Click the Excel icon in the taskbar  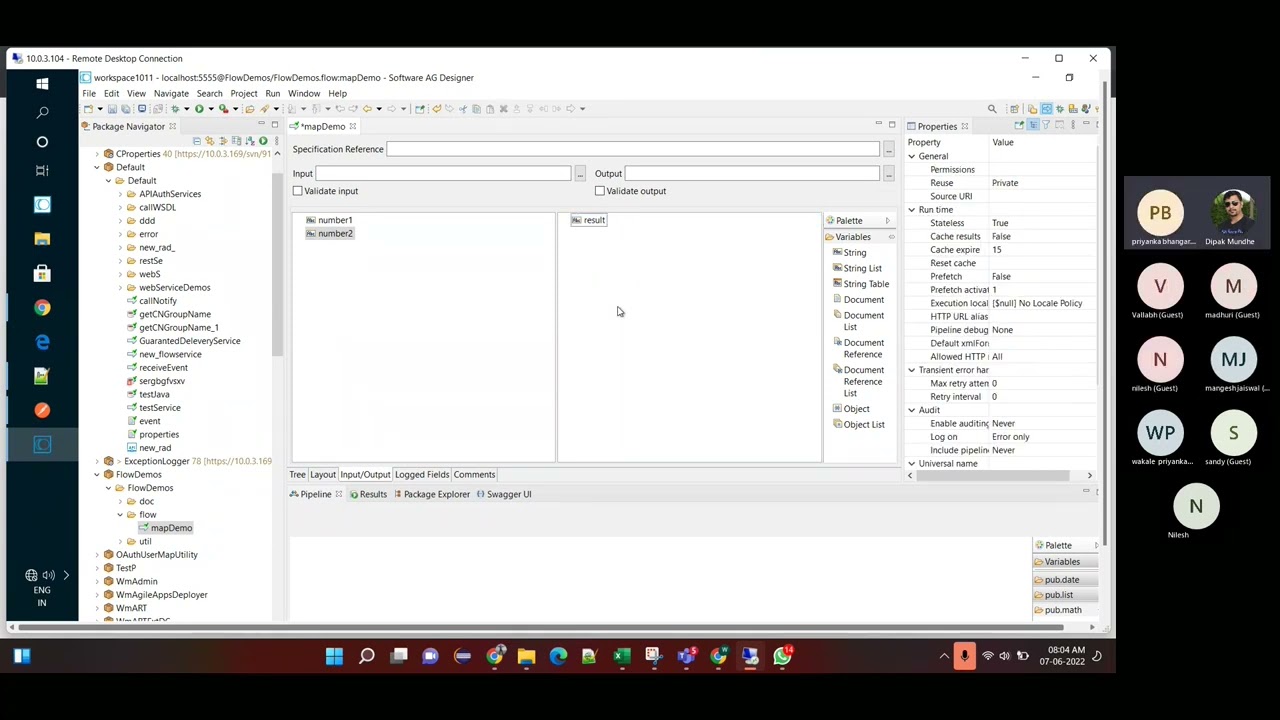click(x=621, y=656)
